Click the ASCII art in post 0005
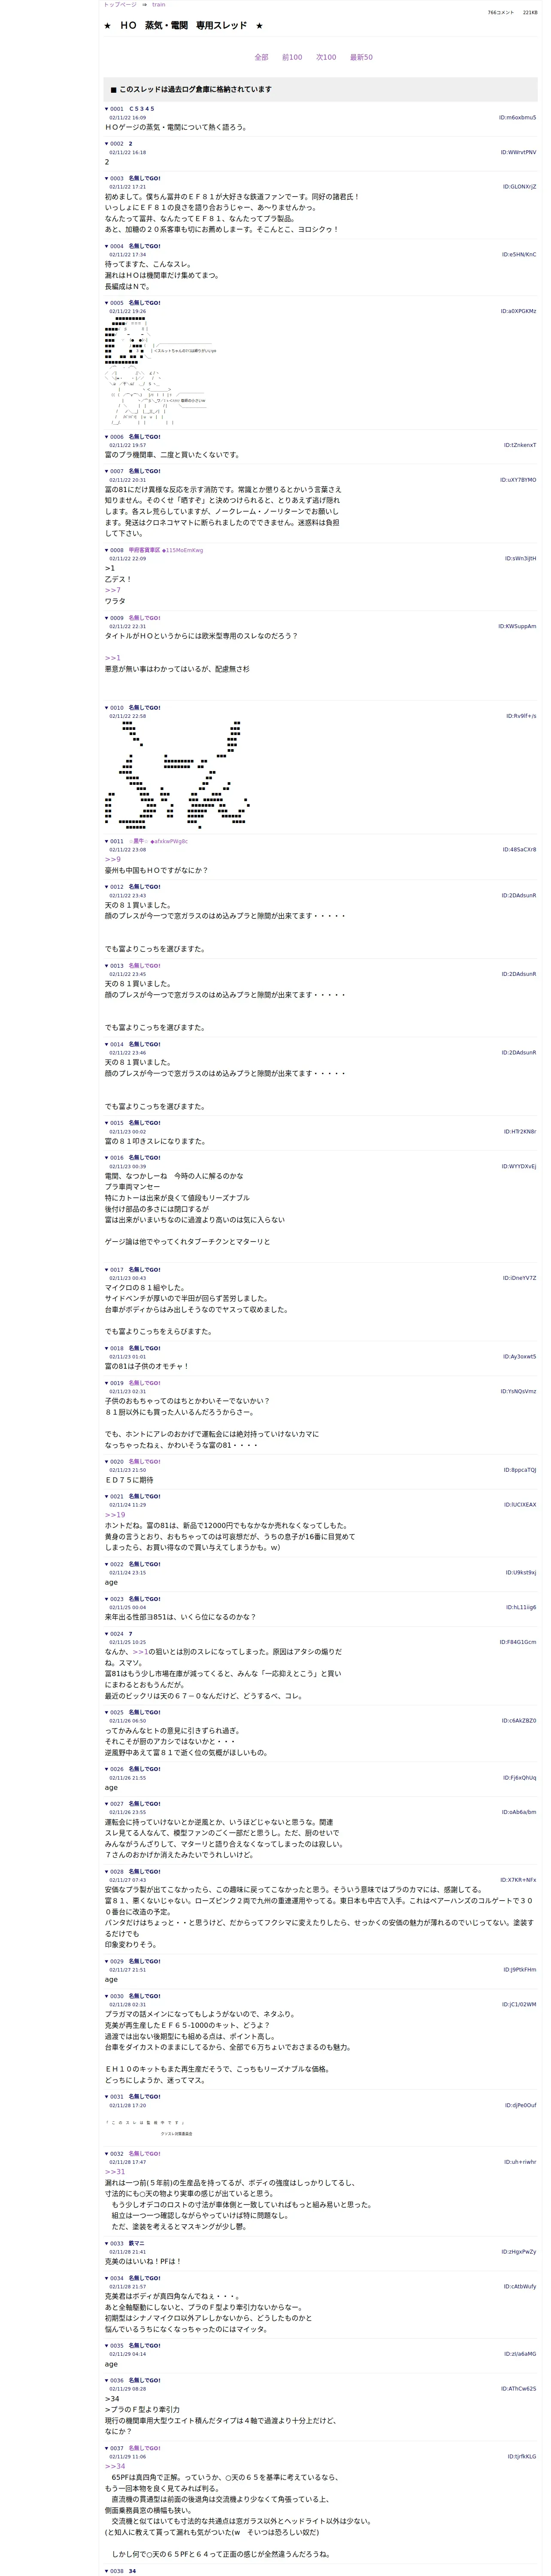551x2576 pixels. (x=160, y=371)
